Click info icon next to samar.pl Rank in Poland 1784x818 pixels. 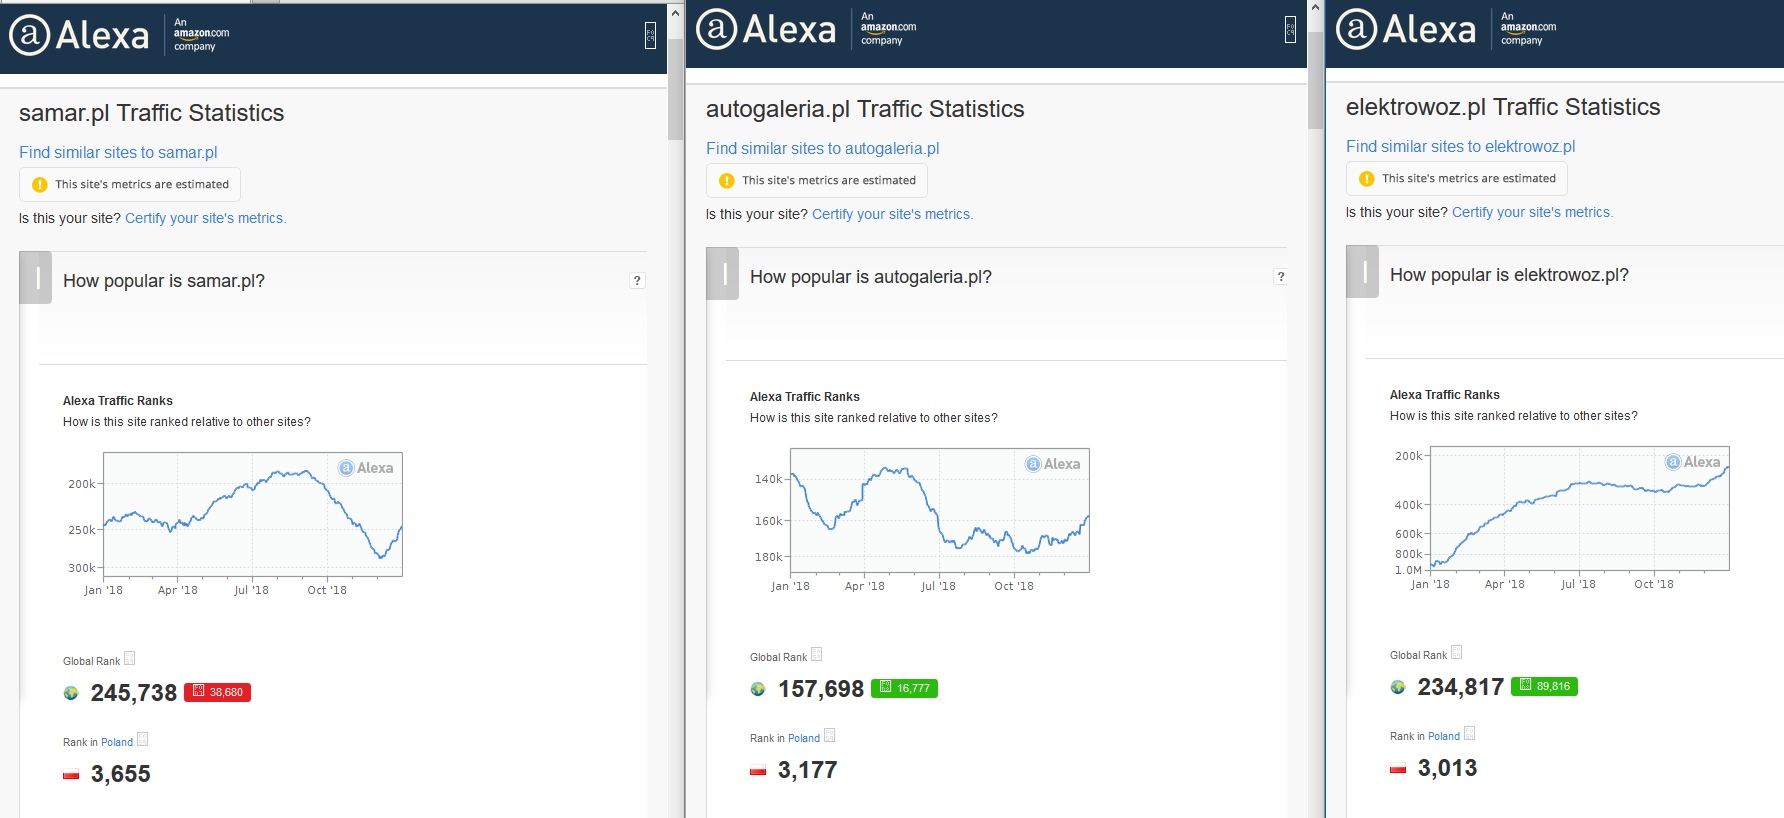[x=142, y=739]
